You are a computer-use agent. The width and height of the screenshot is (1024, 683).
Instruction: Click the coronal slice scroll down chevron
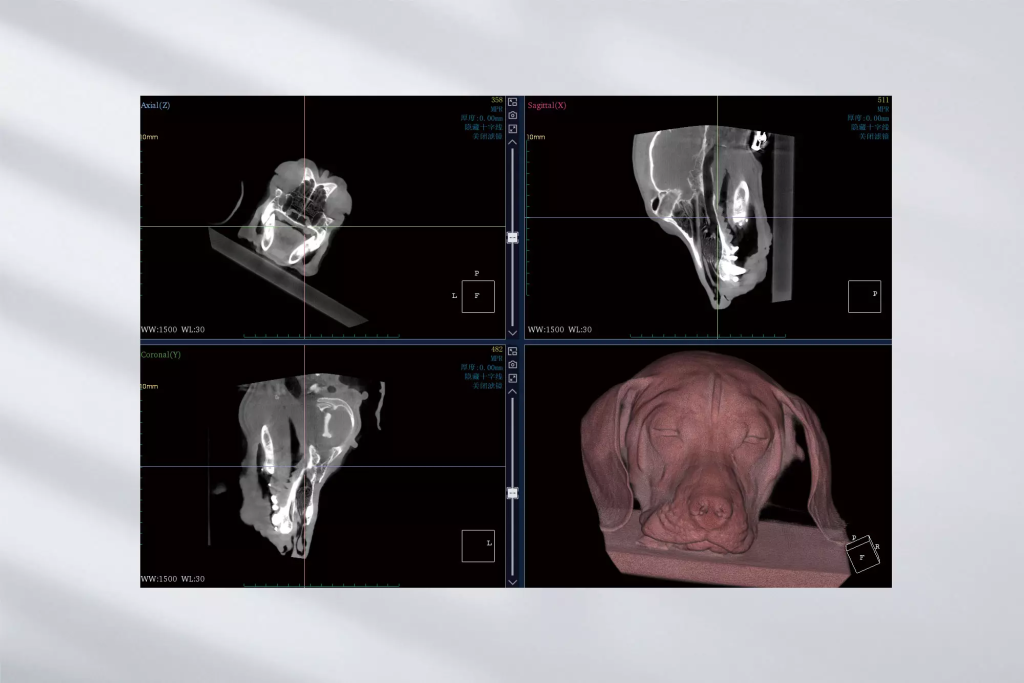coord(513,581)
